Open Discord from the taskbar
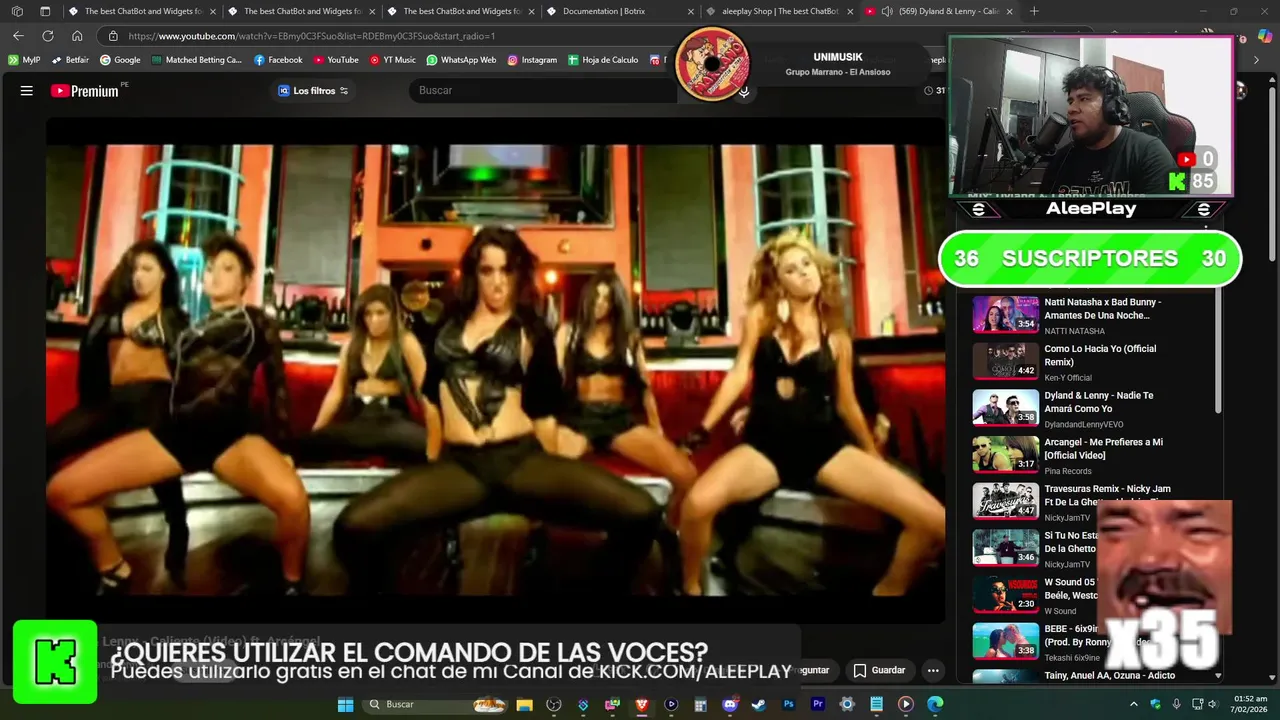The width and height of the screenshot is (1280, 720). tap(730, 704)
